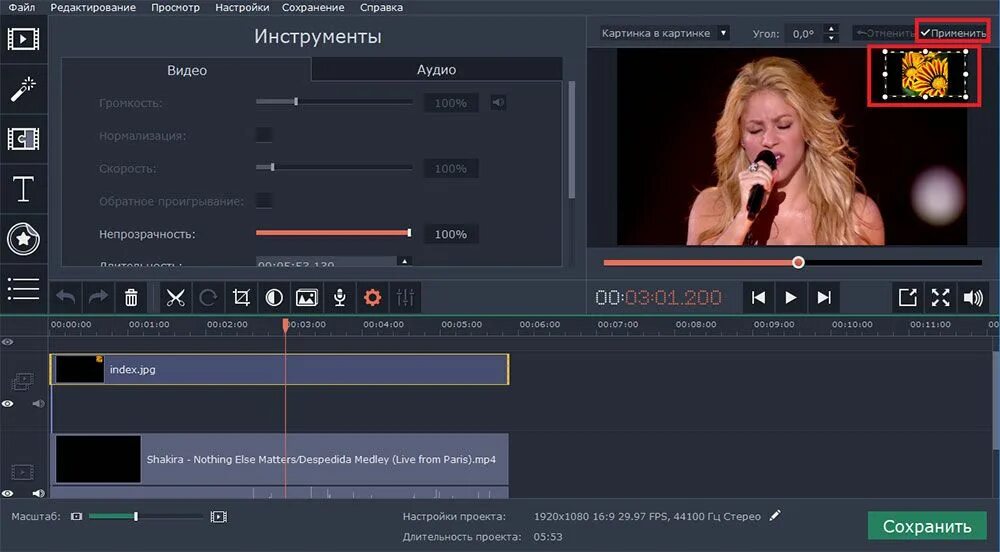Skip to previous frame
Screen dimensions: 1000x552
[758, 298]
